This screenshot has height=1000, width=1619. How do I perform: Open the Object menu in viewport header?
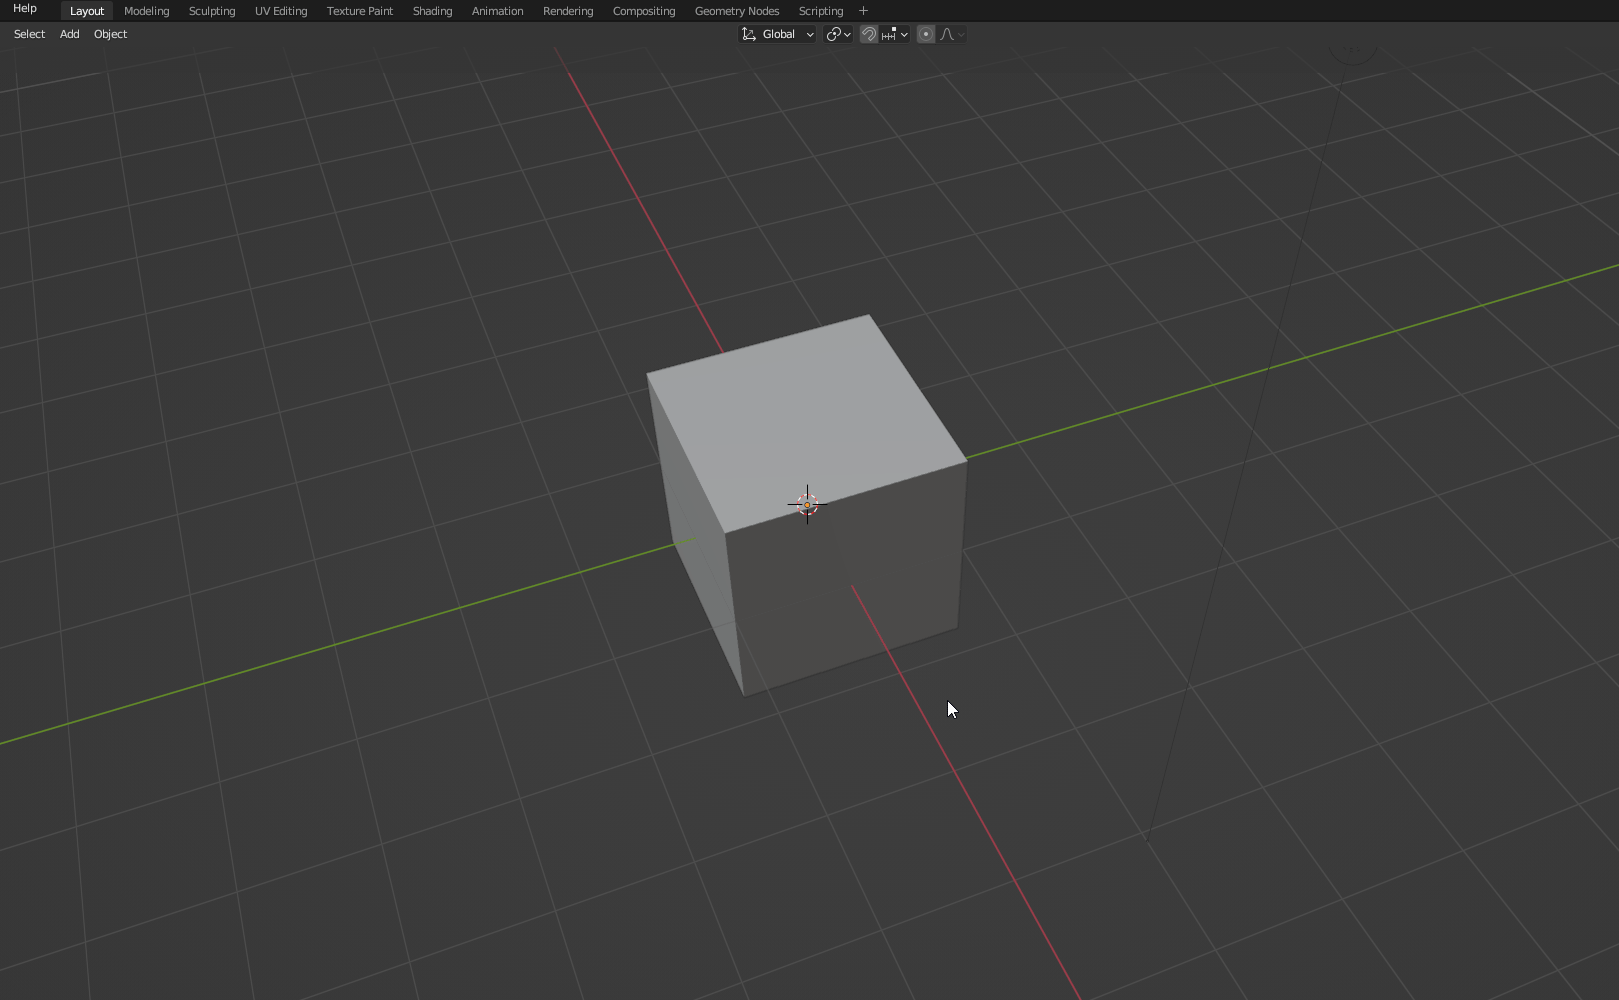tap(110, 34)
